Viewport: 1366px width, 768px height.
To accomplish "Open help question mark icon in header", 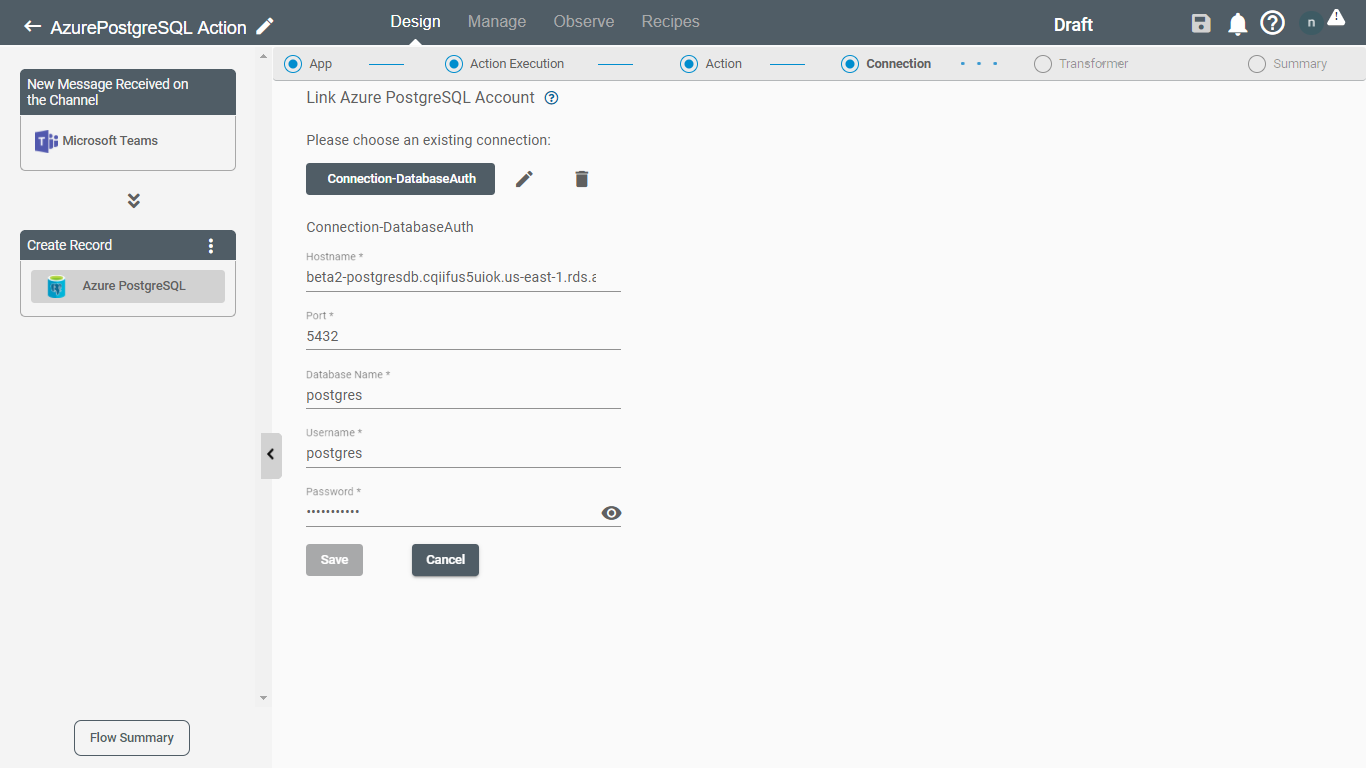I will pos(1272,23).
